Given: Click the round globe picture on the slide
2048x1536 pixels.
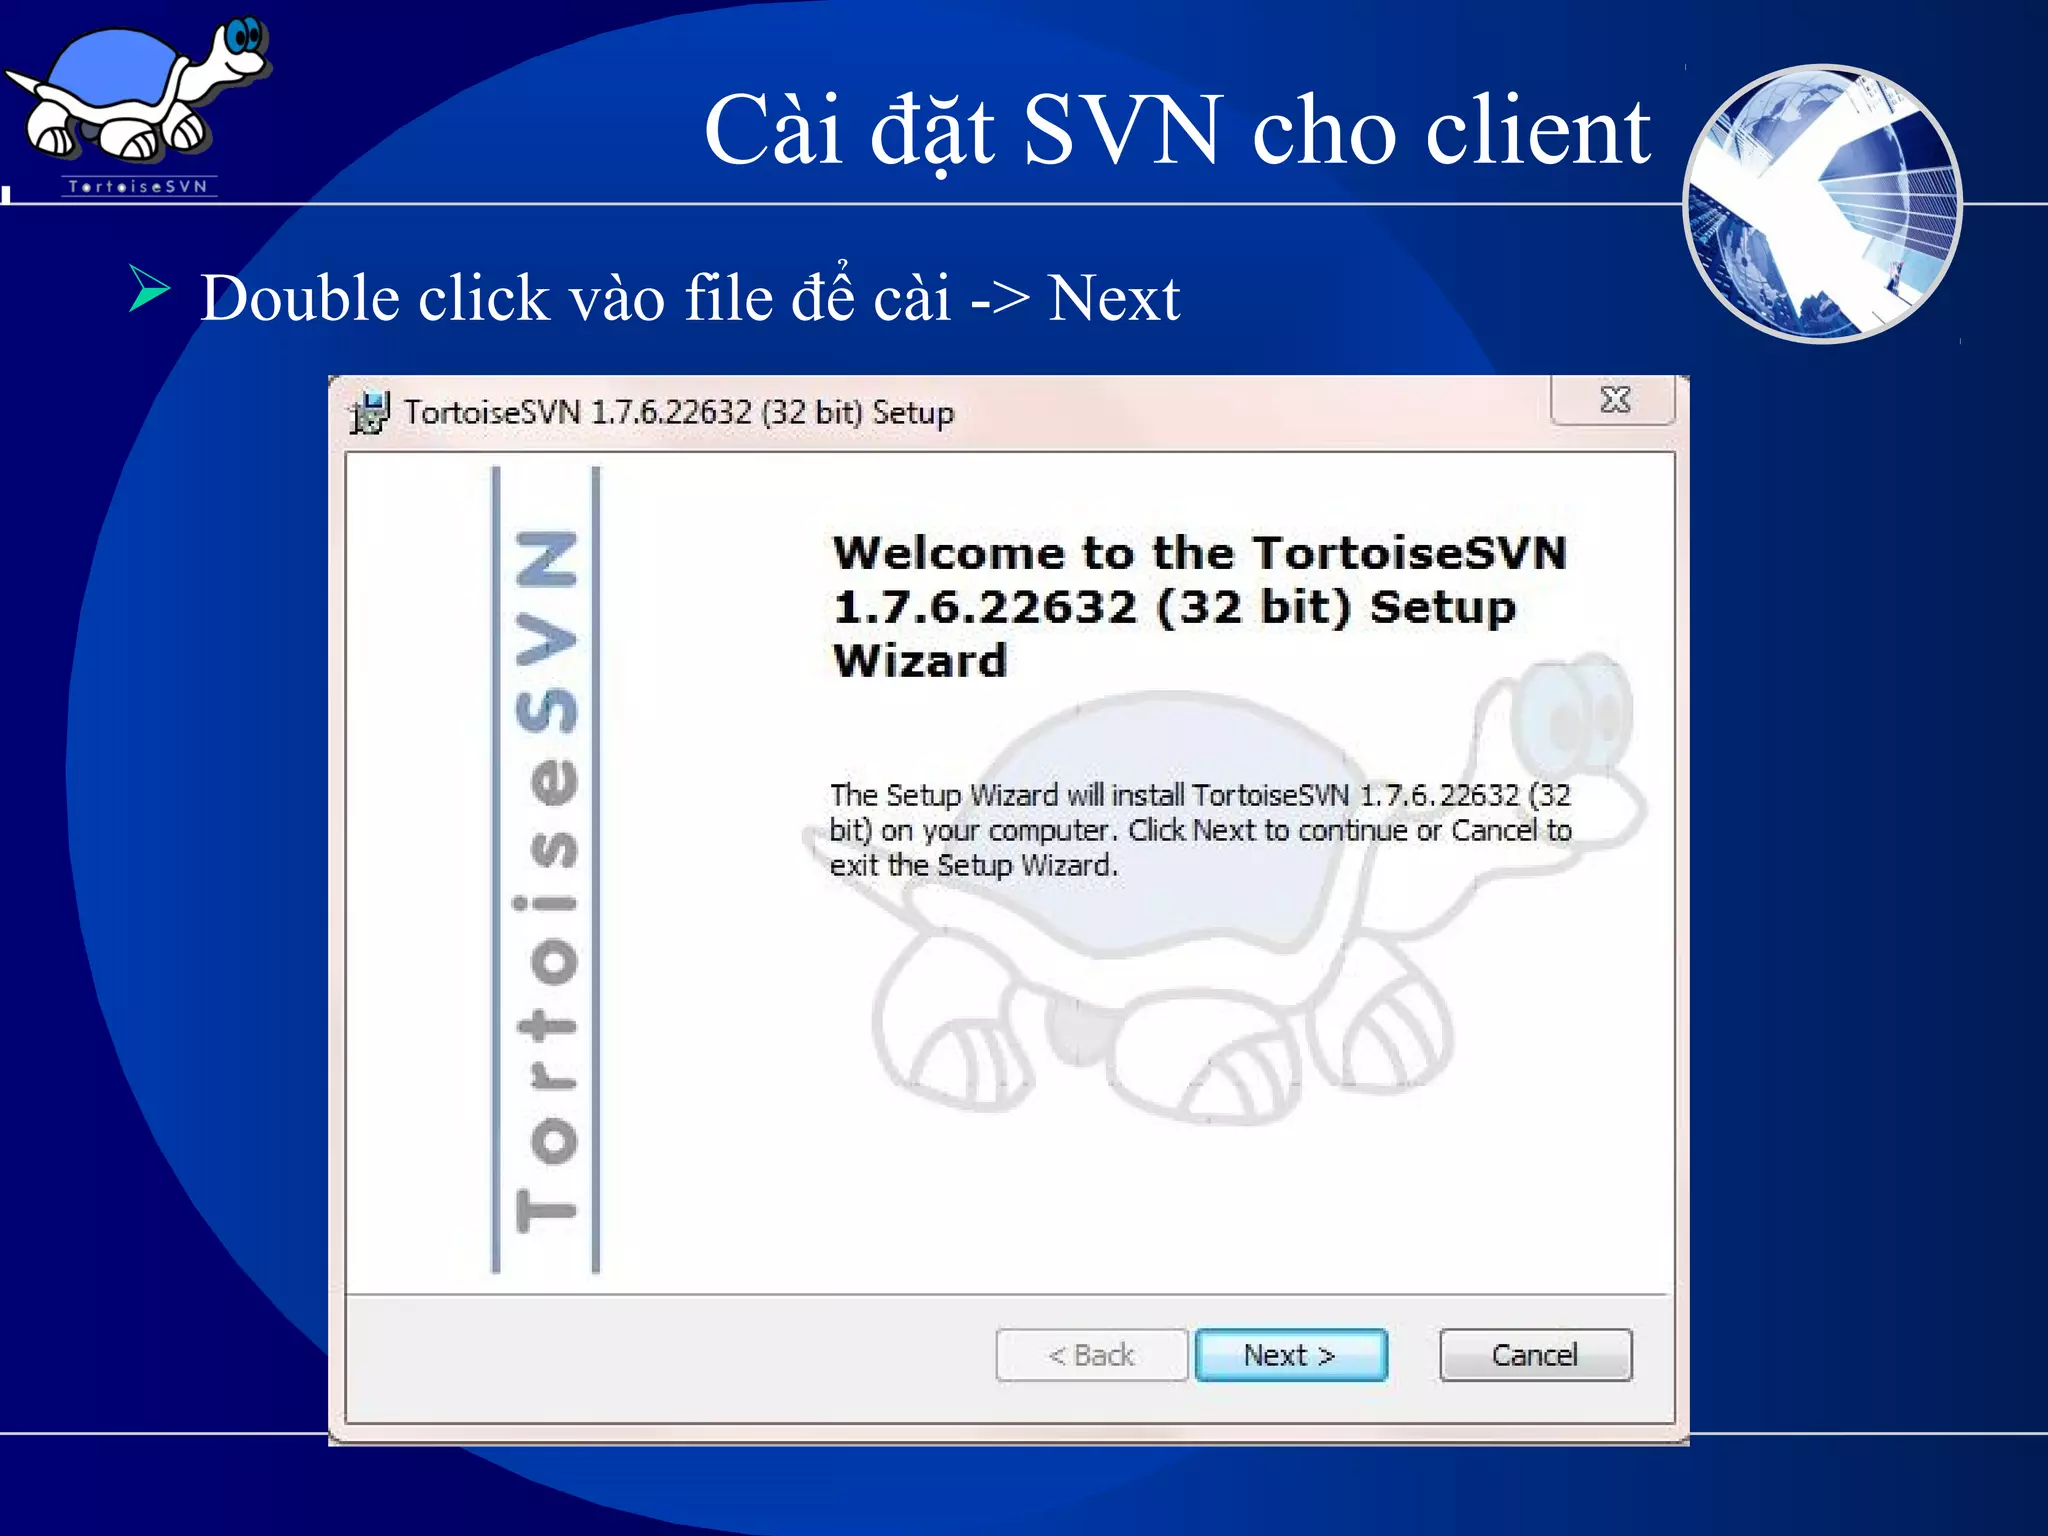Looking at the screenshot, I should click(1822, 204).
